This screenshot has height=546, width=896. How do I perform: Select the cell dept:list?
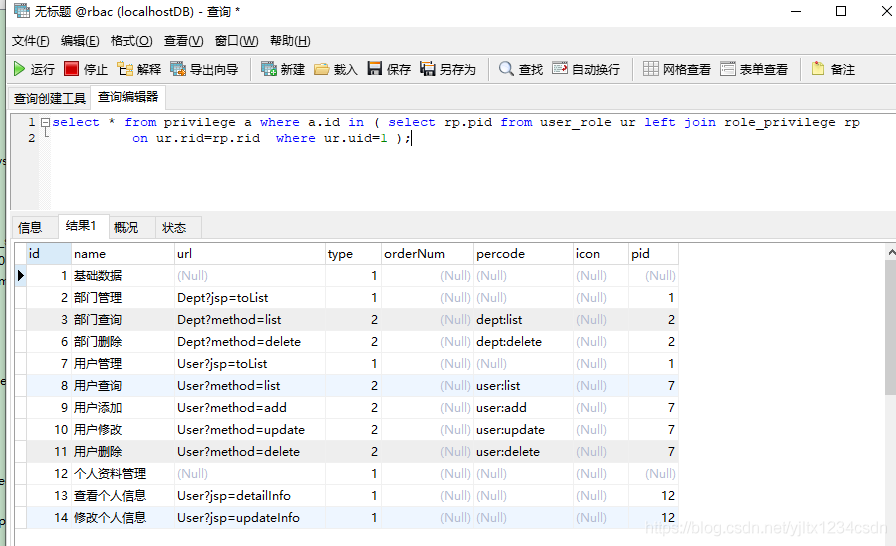[x=523, y=320]
